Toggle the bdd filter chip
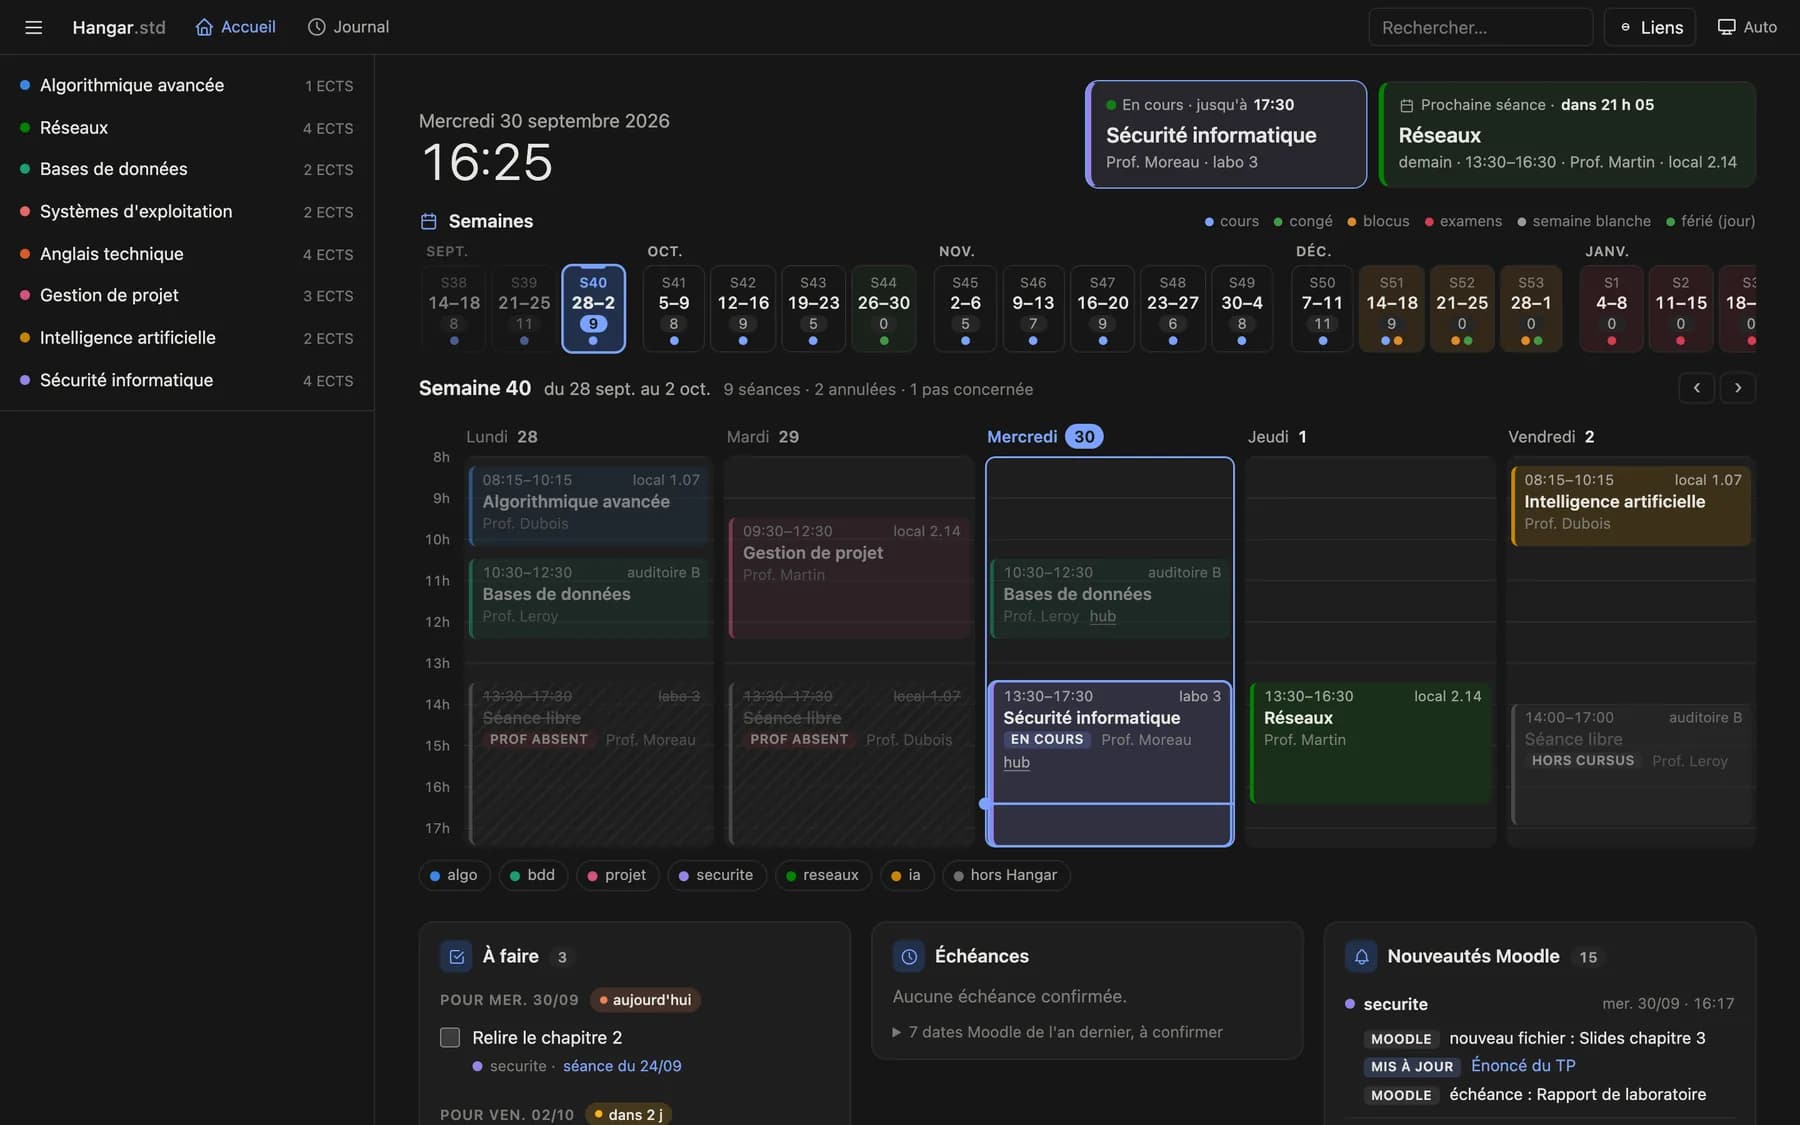This screenshot has width=1800, height=1125. tap(533, 875)
